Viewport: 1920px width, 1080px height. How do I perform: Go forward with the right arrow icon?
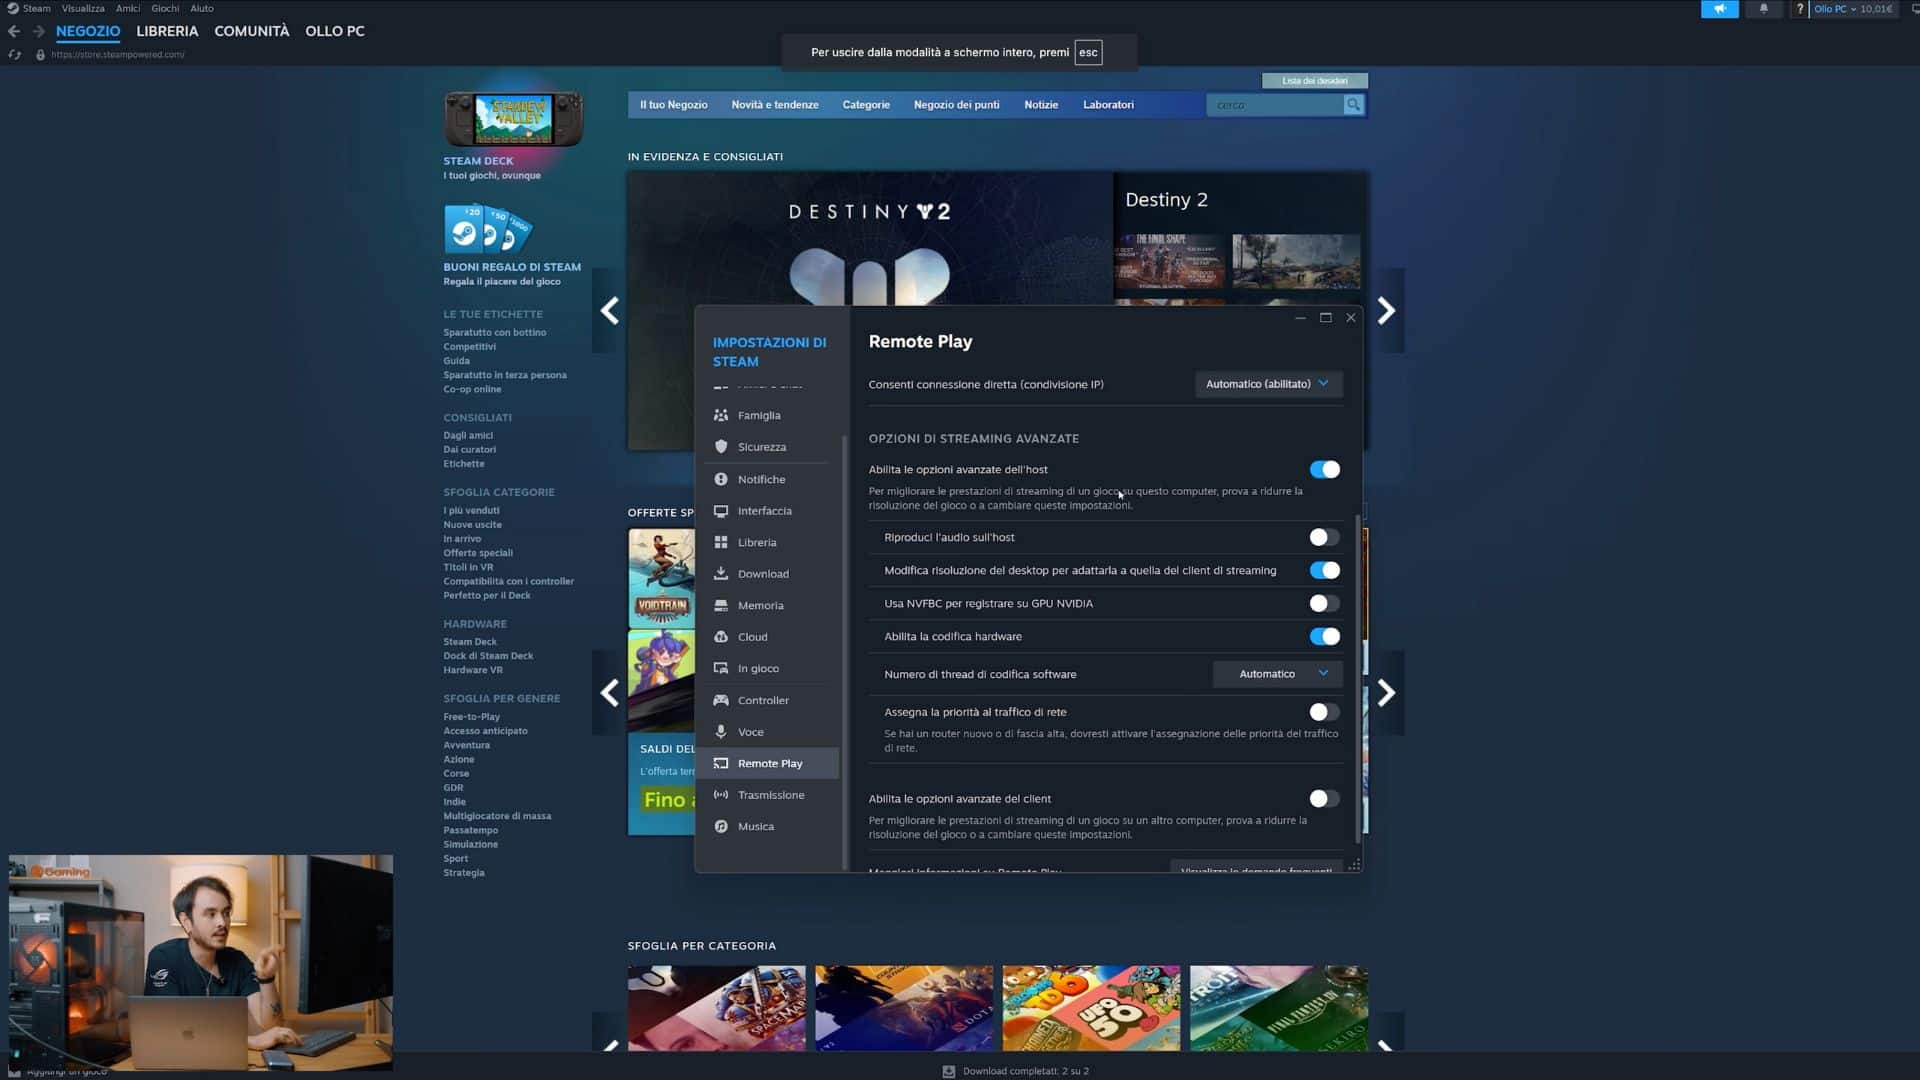point(38,31)
